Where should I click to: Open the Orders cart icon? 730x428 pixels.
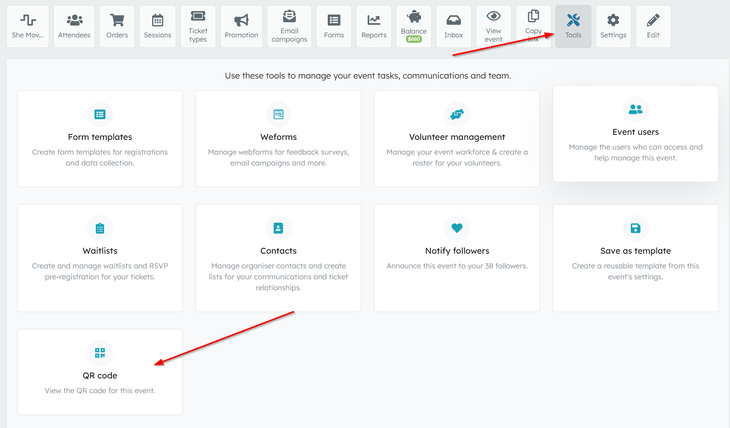tap(116, 26)
